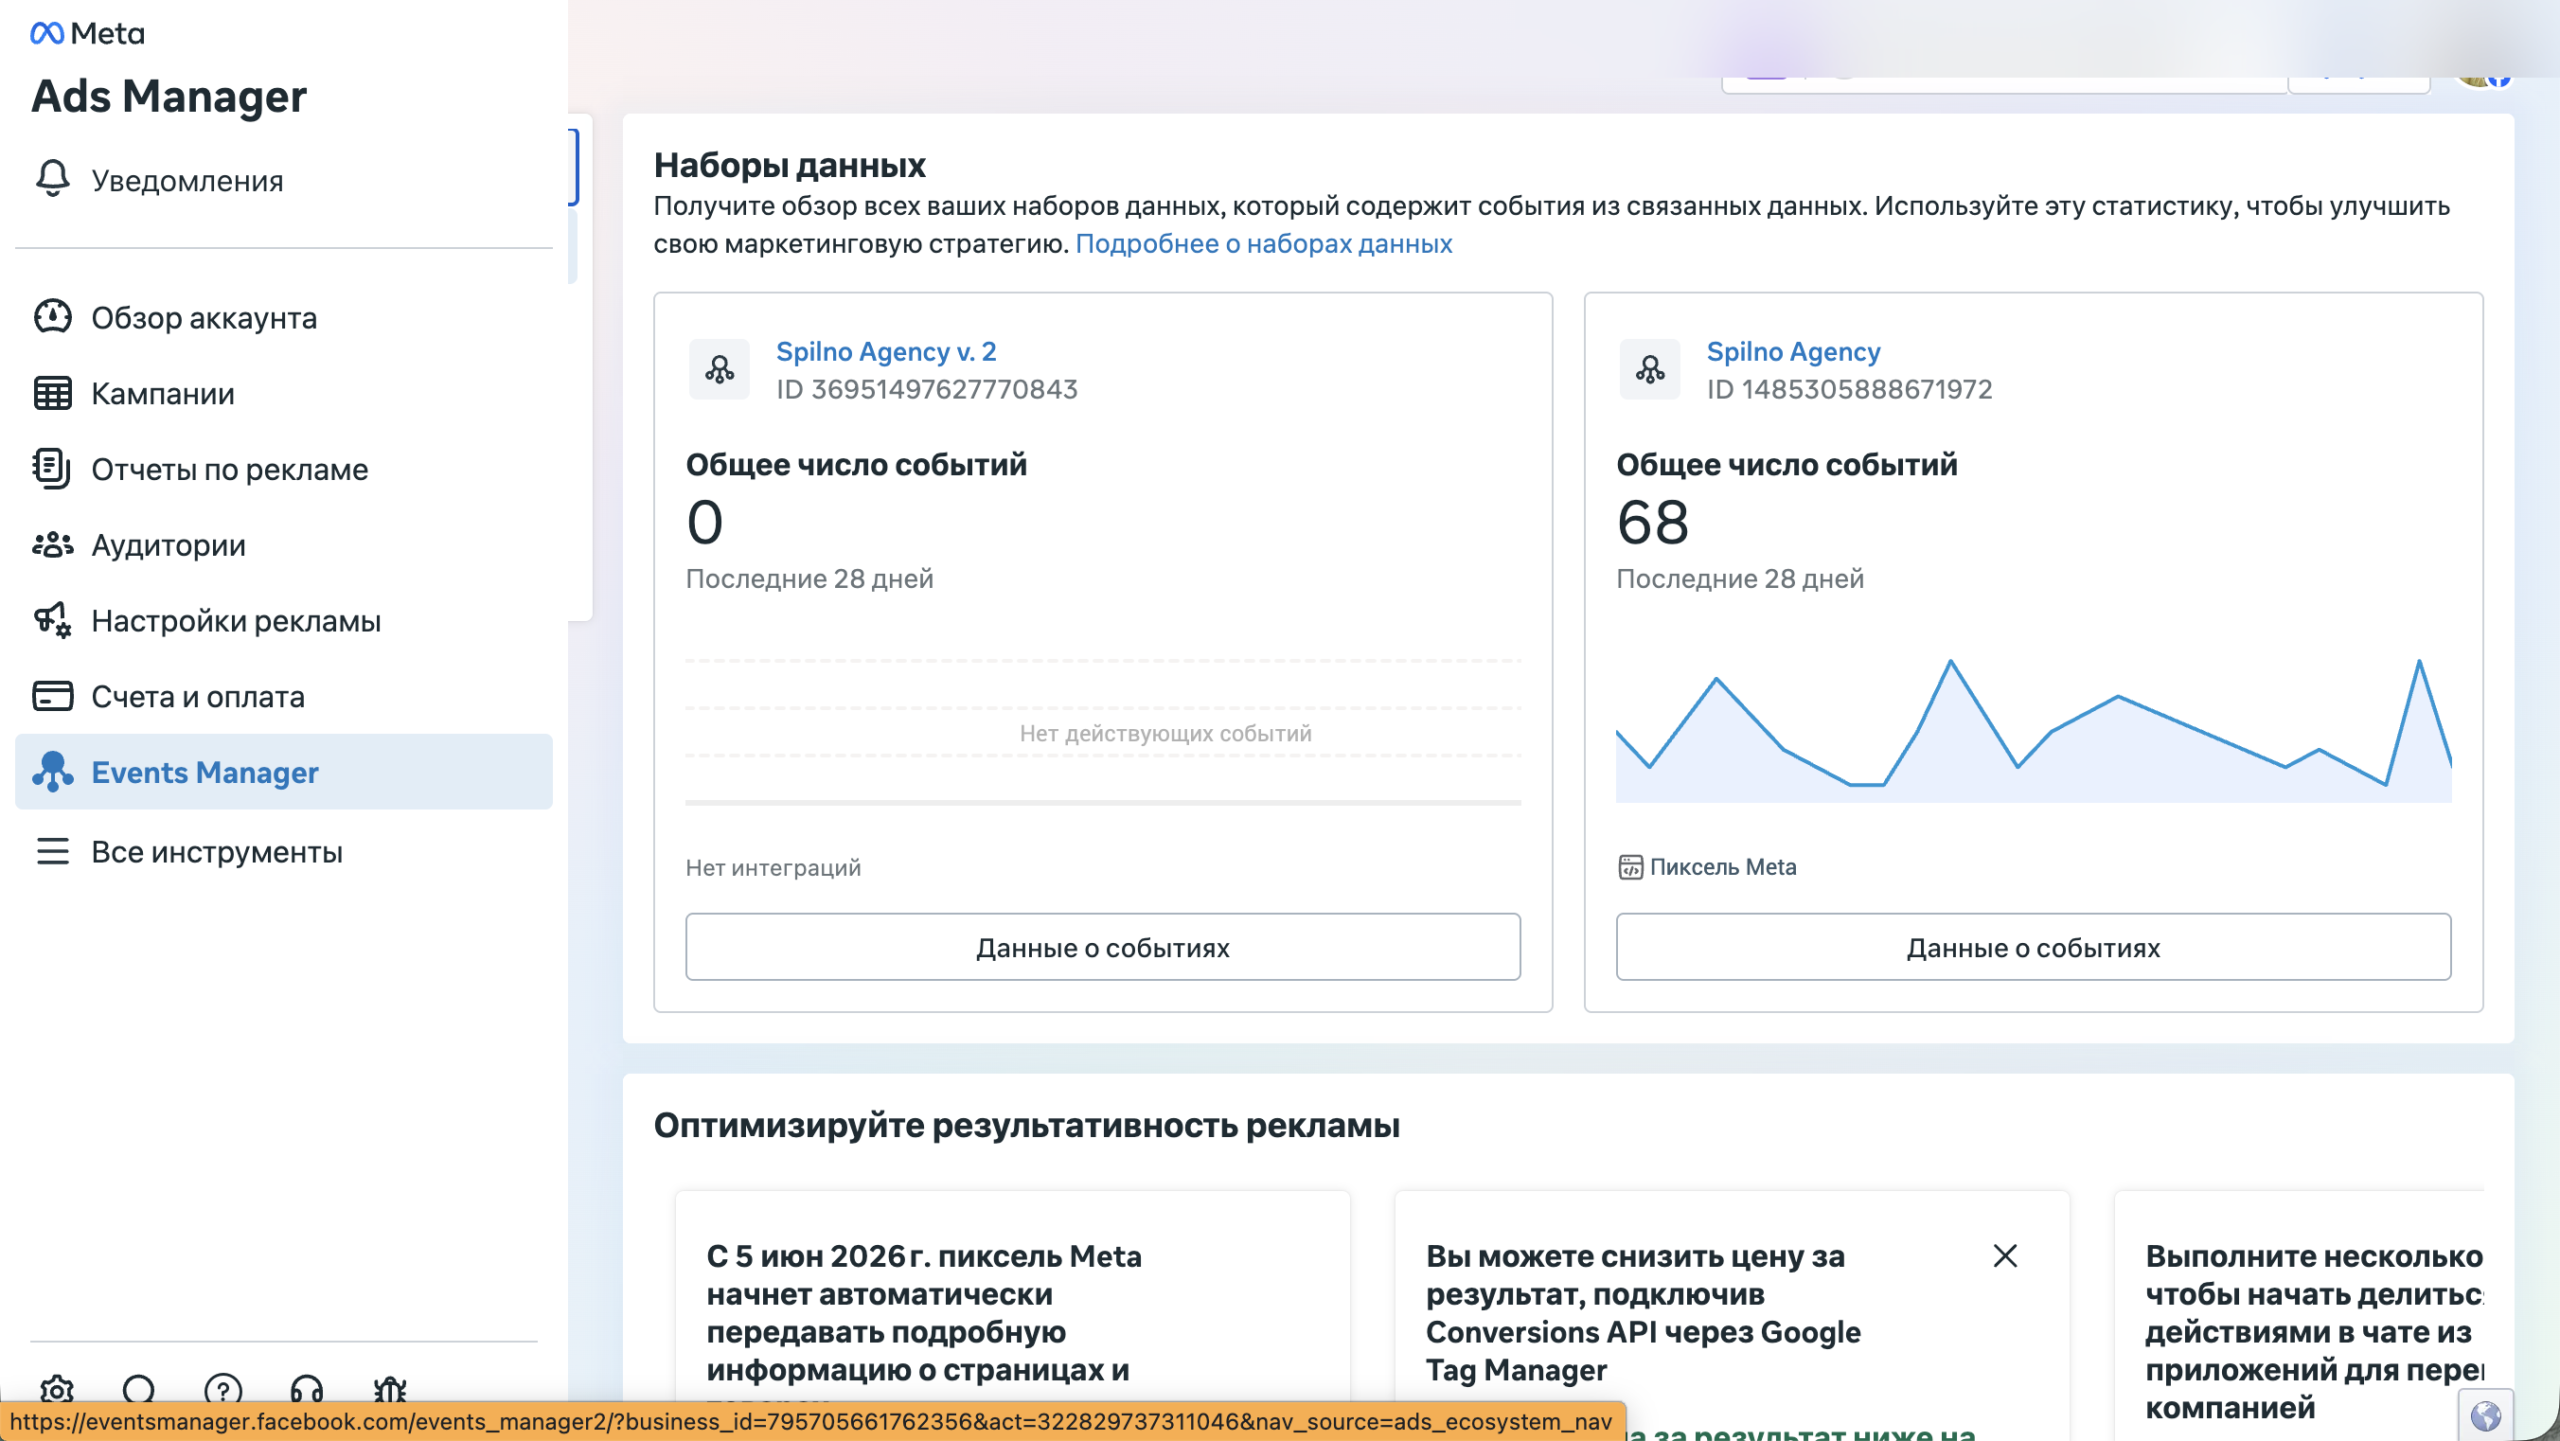
Task: Click the event count 0
Action: point(704,522)
